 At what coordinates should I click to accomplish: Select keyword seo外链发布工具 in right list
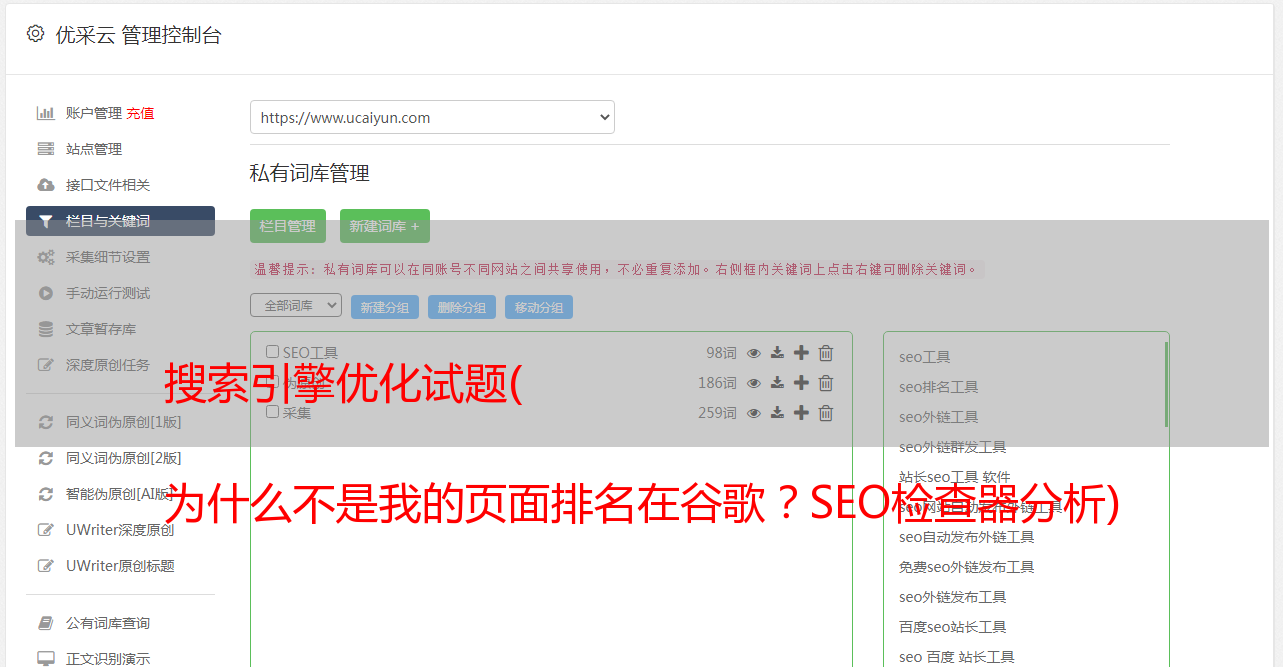click(x=952, y=597)
